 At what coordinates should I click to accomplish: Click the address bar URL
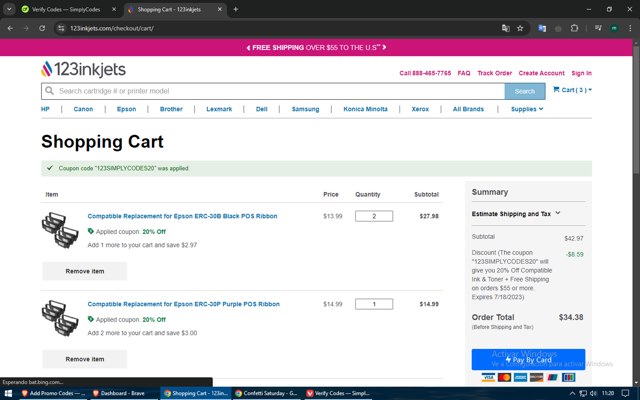pyautogui.click(x=112, y=28)
